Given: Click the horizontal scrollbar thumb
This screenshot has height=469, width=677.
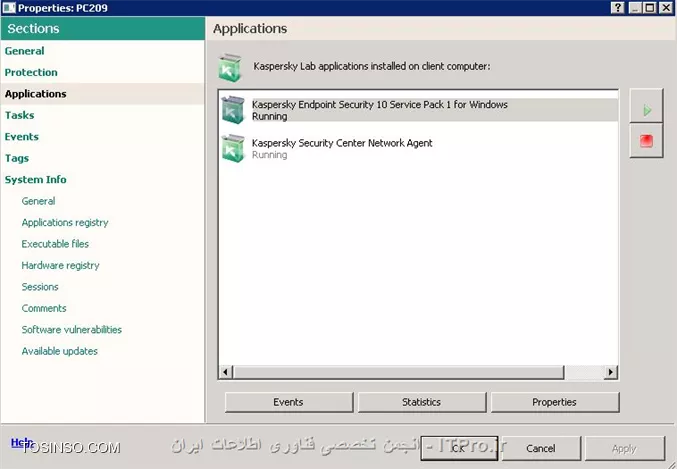Looking at the screenshot, I should click(398, 372).
